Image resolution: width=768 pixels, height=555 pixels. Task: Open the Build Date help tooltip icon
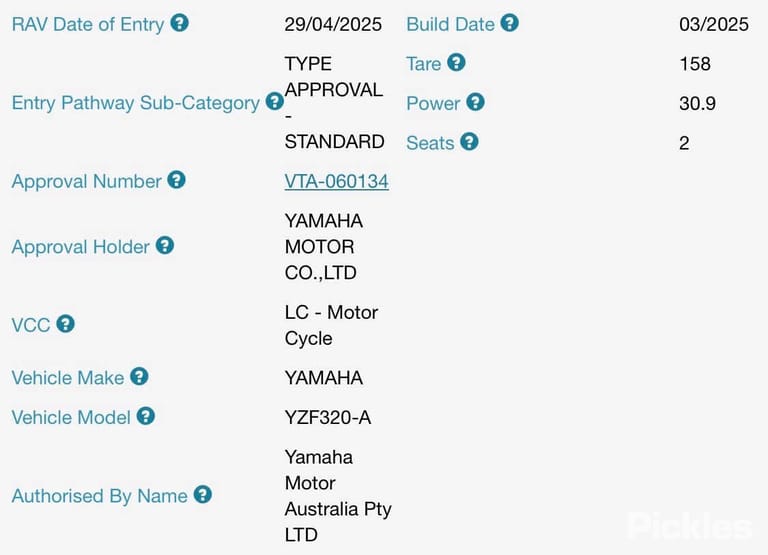(x=509, y=23)
